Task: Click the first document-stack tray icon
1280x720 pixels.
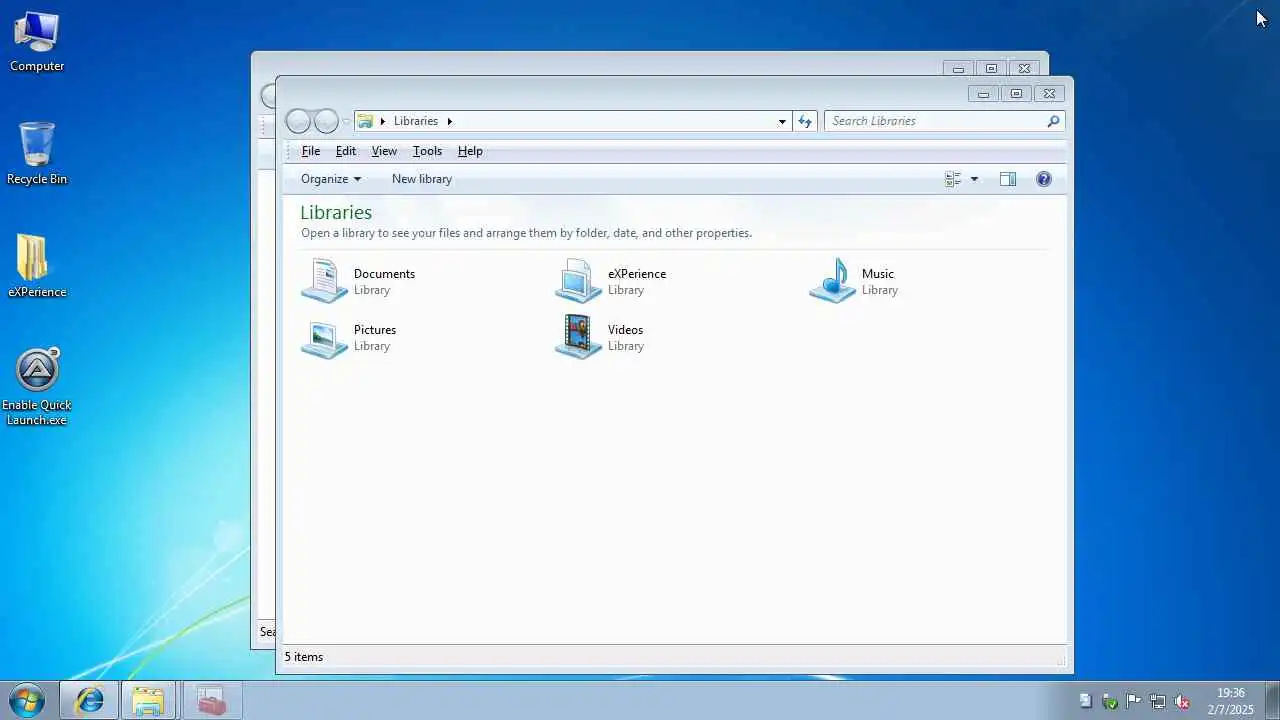Action: coord(1086,701)
